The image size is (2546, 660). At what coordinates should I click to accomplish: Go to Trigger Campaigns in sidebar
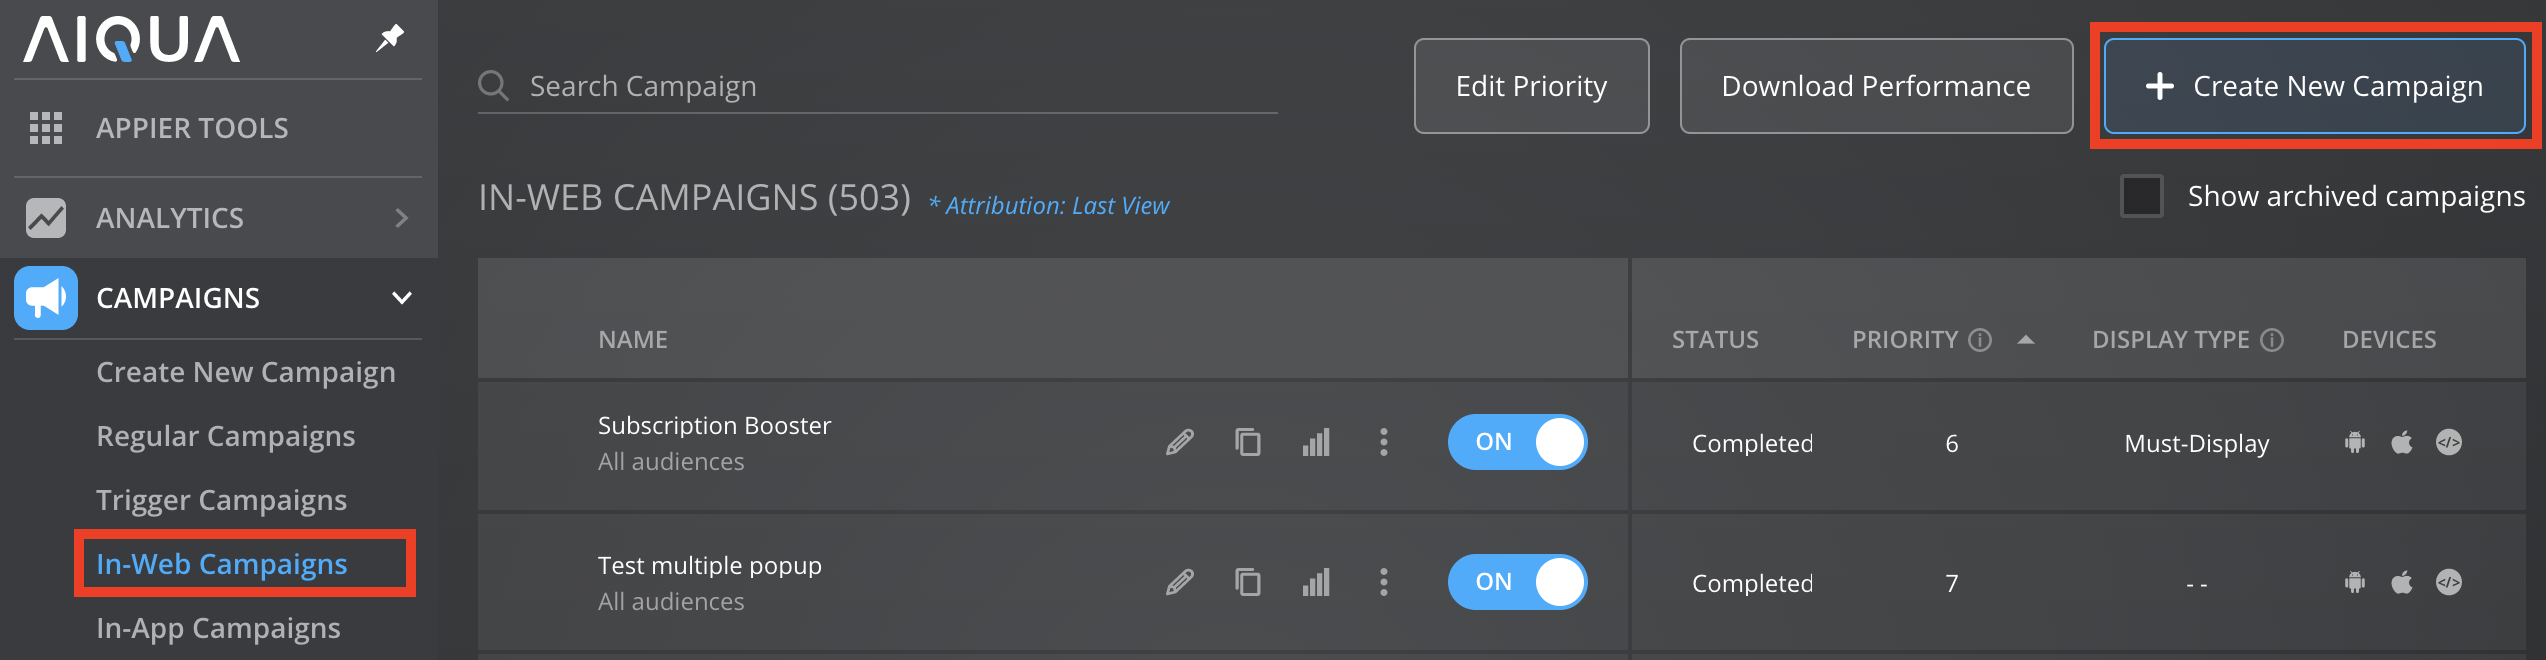tap(221, 500)
